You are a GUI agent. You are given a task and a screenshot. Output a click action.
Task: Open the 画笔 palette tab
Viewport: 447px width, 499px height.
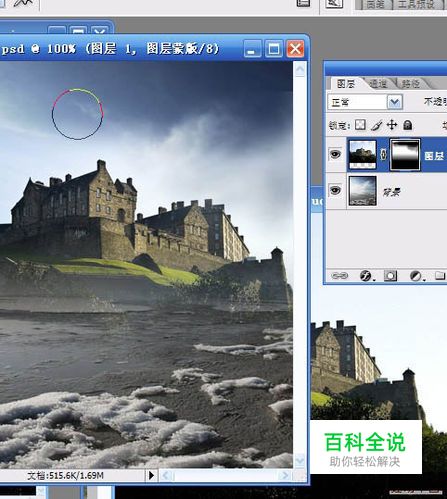[x=375, y=4]
